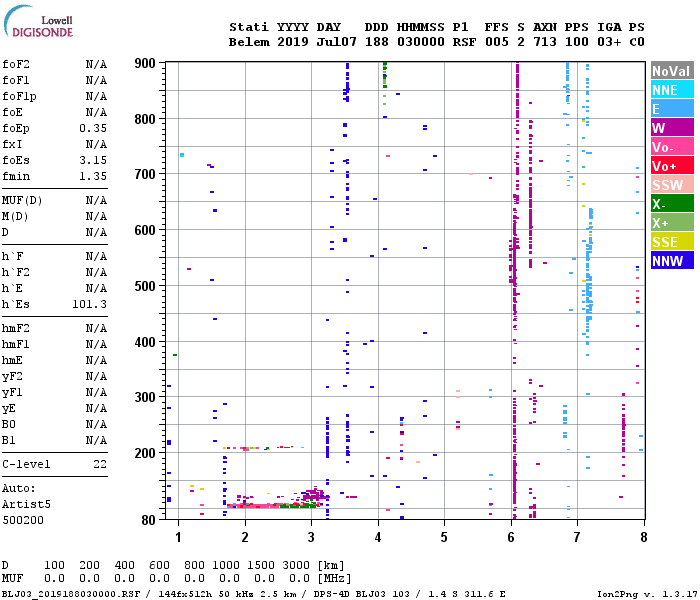Viewport: 700px width, 600px height.
Task: Click the M(D) parameter label
Action: [15, 217]
